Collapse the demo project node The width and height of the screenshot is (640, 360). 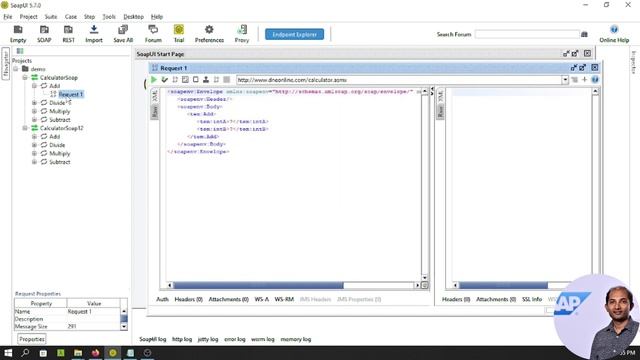point(16,69)
